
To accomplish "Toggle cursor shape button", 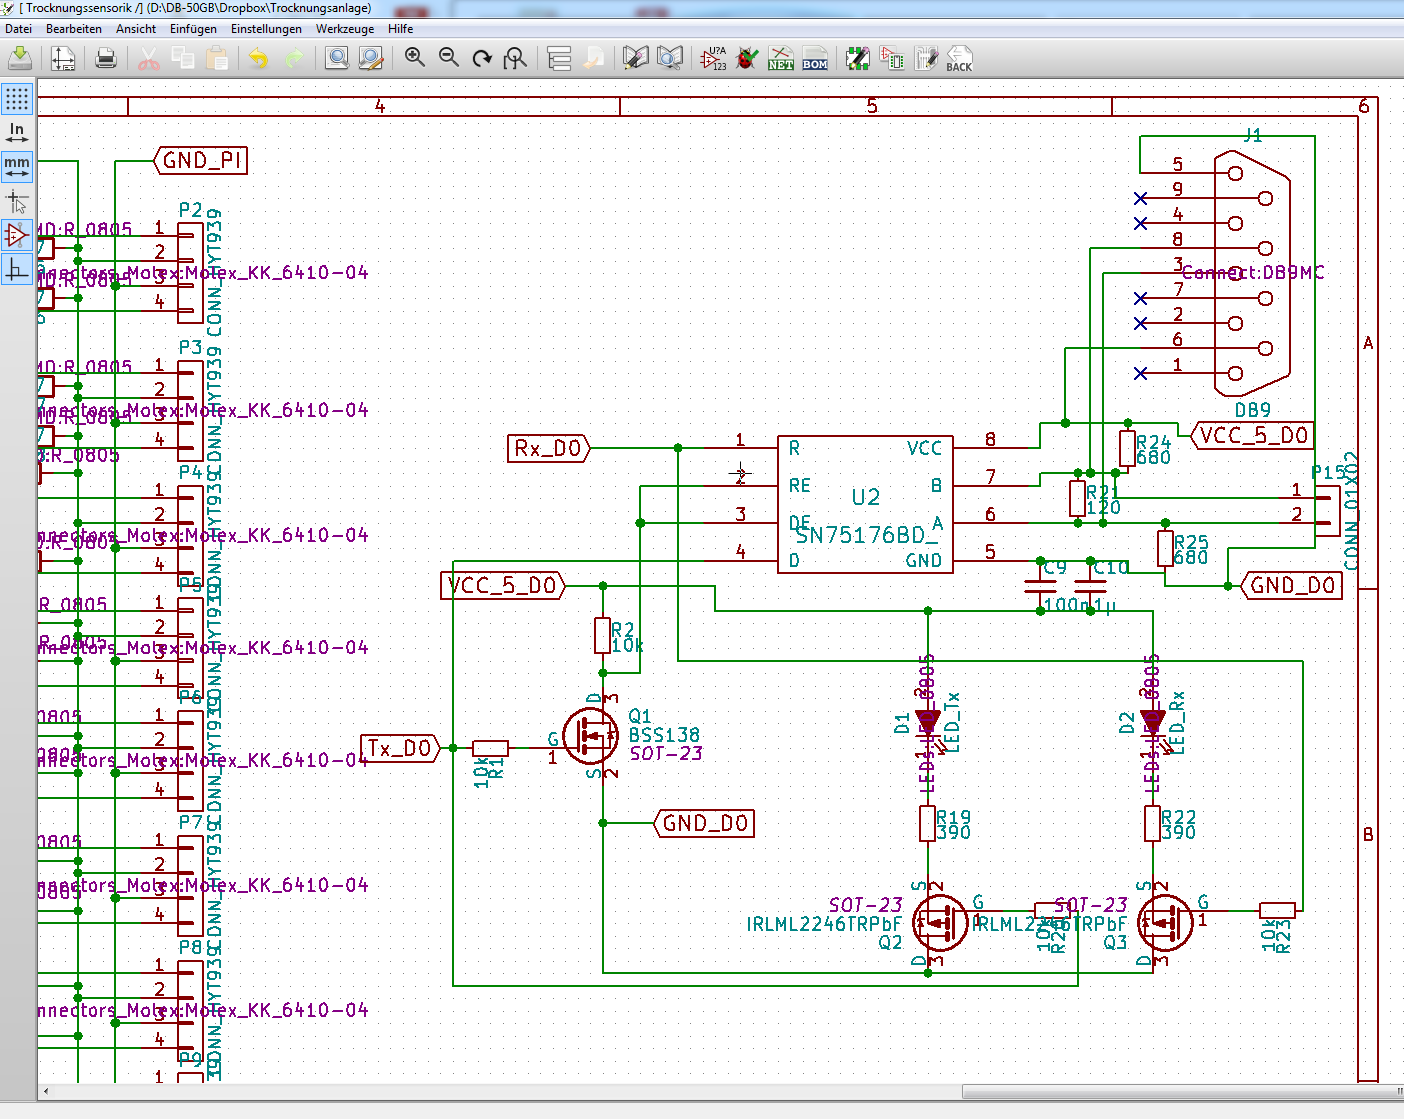I will click(x=17, y=200).
